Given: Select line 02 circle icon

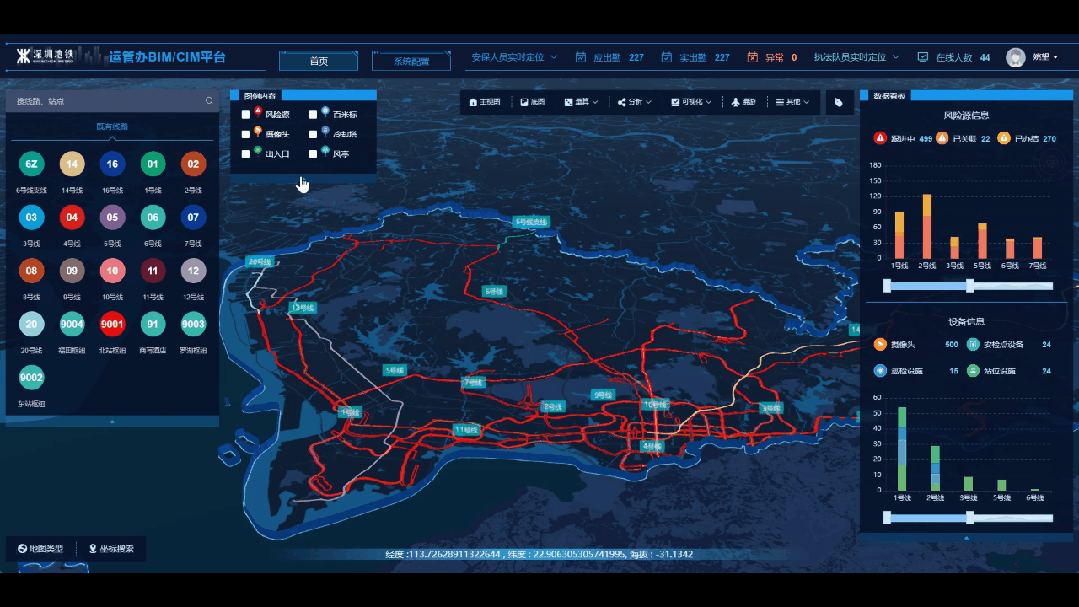Looking at the screenshot, I should (193, 164).
